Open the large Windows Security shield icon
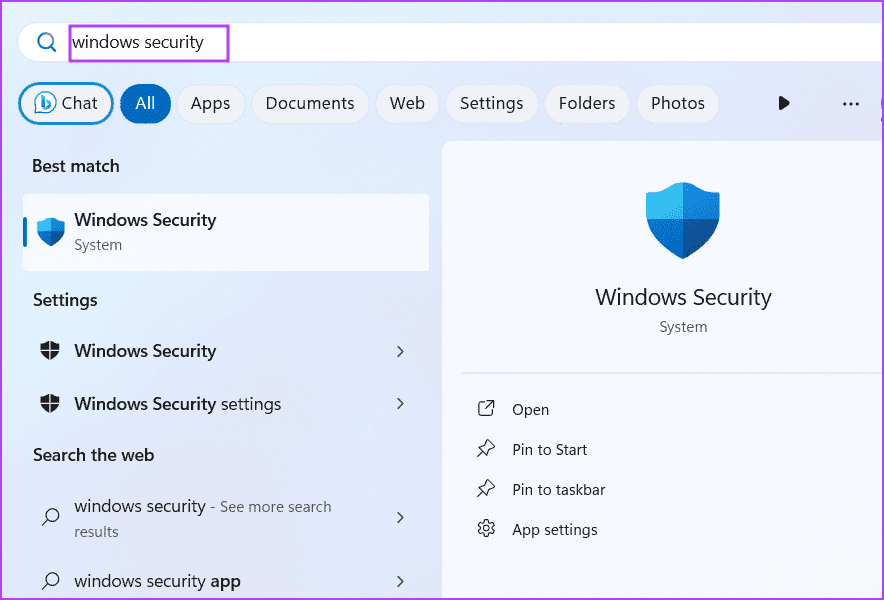This screenshot has height=600, width=884. [683, 220]
